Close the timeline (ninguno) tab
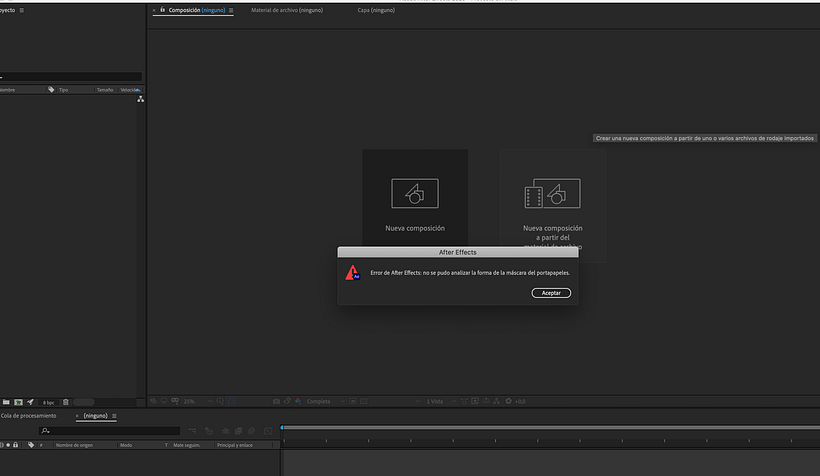Screen dimensions: 820x476 pos(77,416)
